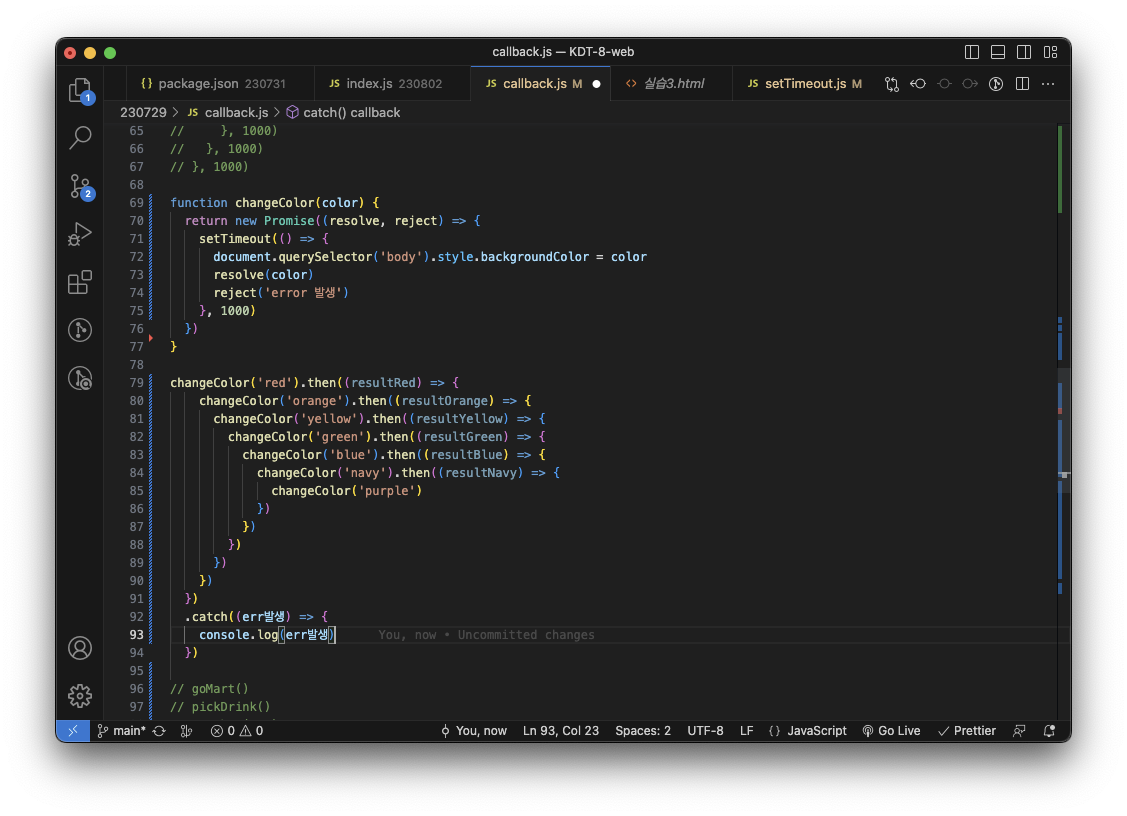
Task: Change indentation via Spaces: 2
Action: (643, 730)
